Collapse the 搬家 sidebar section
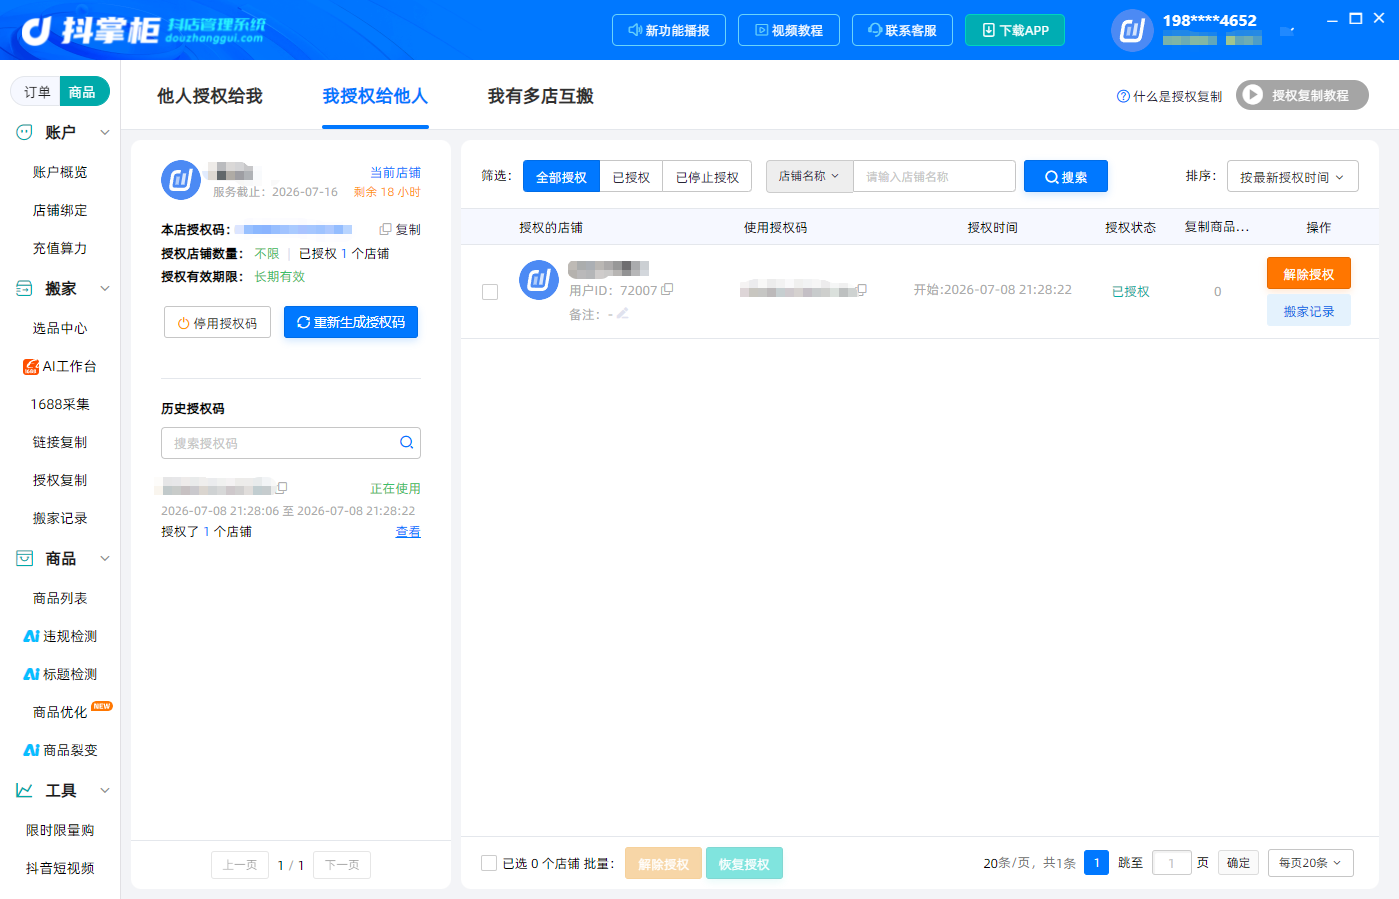The width and height of the screenshot is (1399, 899). (x=104, y=288)
